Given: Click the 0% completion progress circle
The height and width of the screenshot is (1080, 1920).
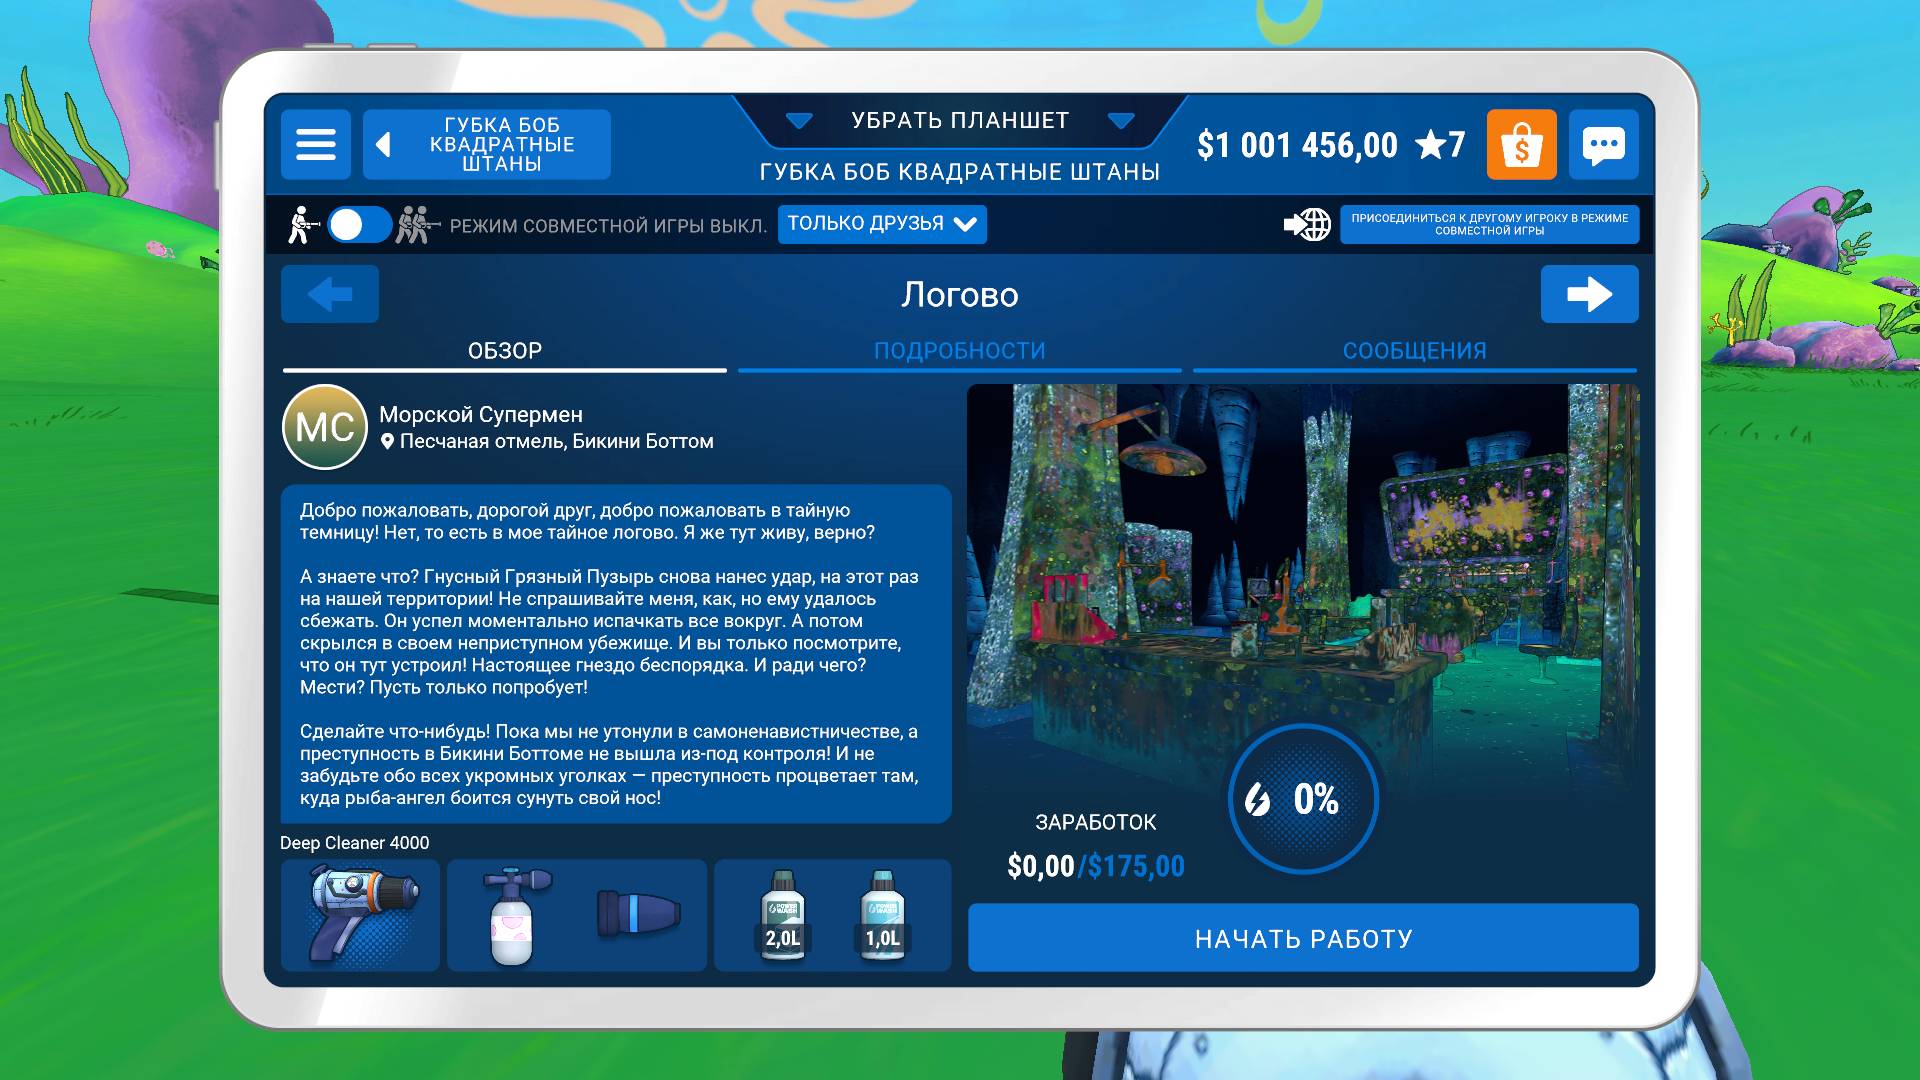Looking at the screenshot, I should pos(1303,799).
